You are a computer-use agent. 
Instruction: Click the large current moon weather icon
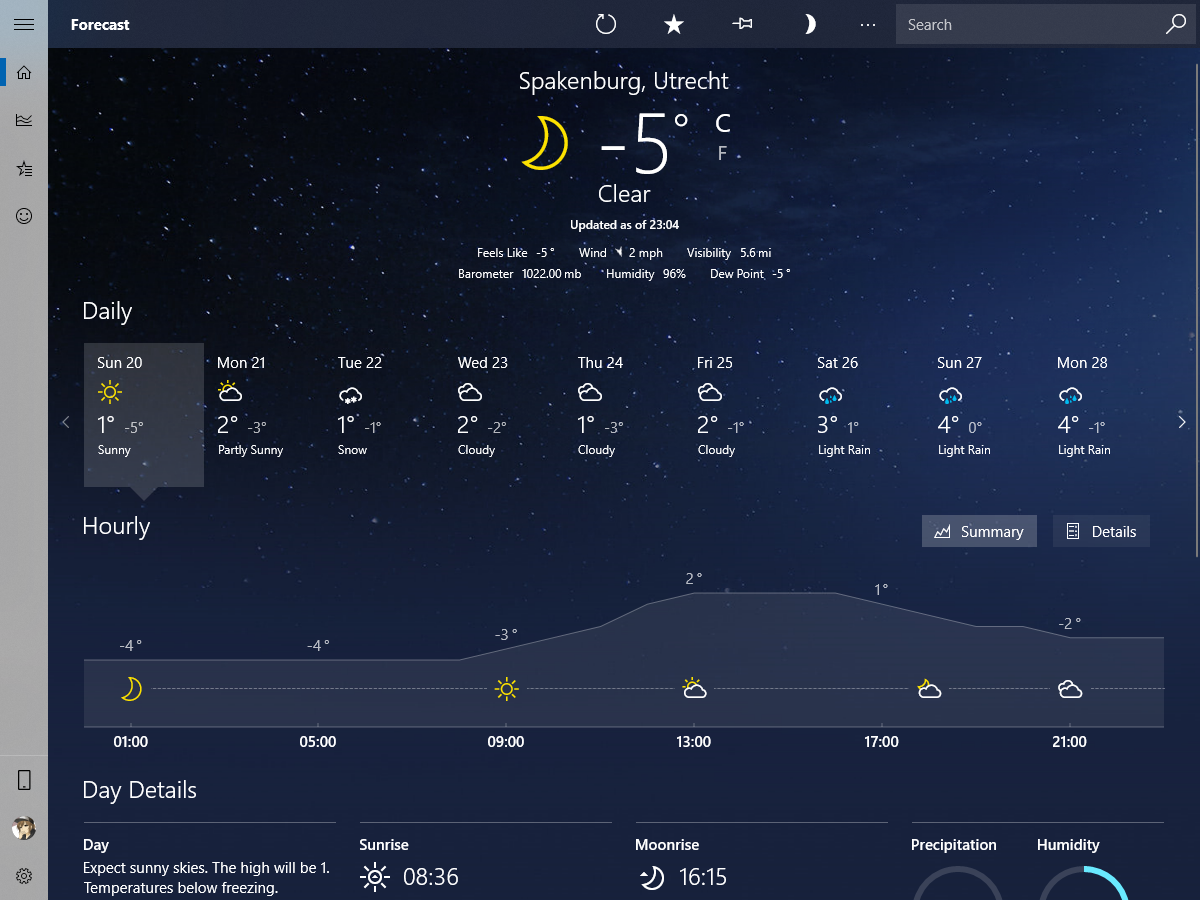(545, 142)
